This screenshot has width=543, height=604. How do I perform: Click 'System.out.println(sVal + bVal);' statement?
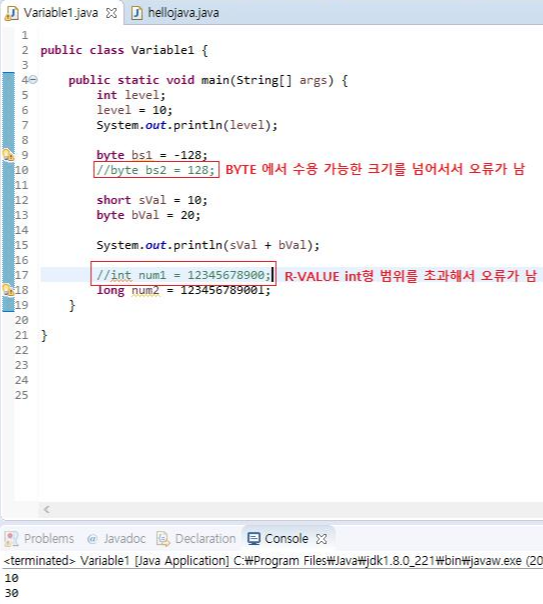208,245
